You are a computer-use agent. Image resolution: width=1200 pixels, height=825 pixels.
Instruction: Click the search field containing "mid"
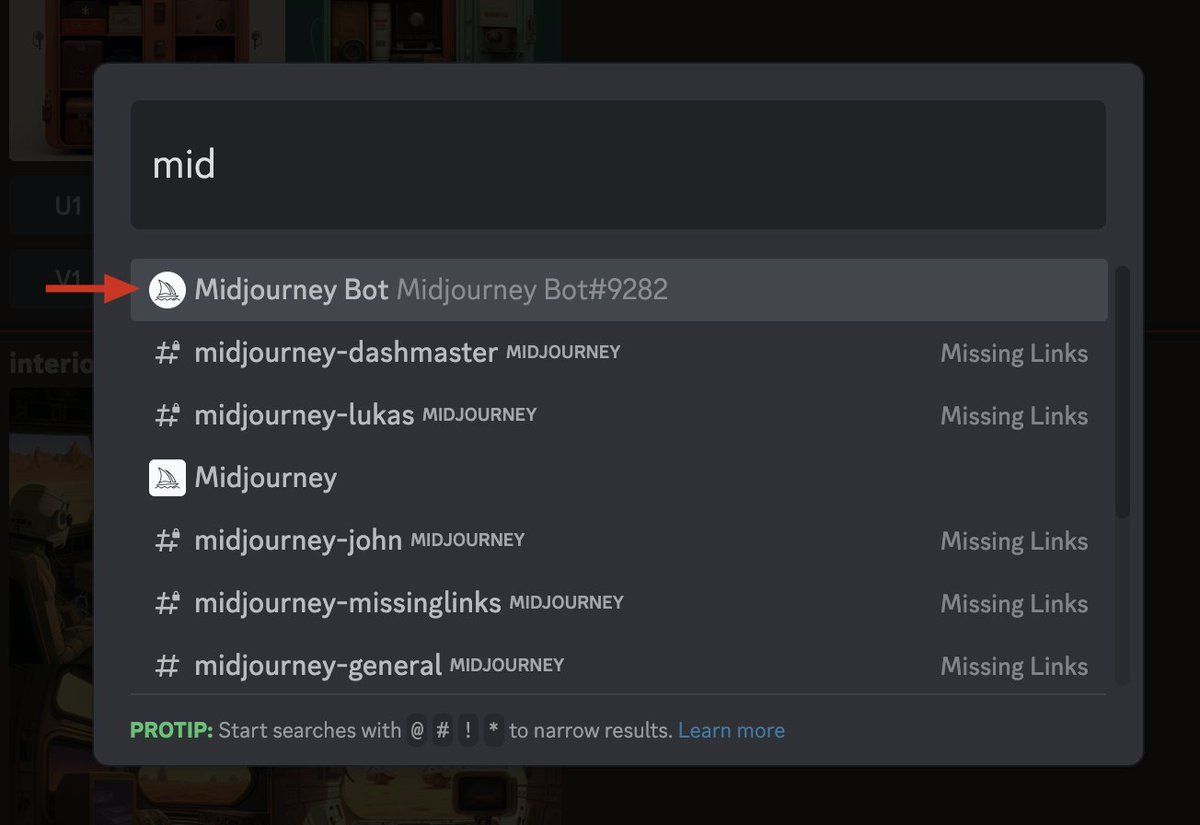[618, 165]
